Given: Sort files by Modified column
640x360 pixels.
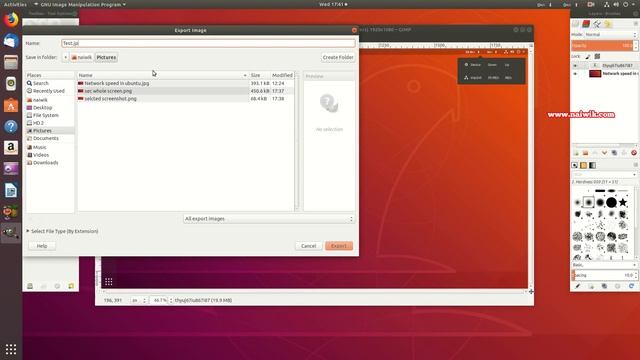Looking at the screenshot, I should click(282, 75).
